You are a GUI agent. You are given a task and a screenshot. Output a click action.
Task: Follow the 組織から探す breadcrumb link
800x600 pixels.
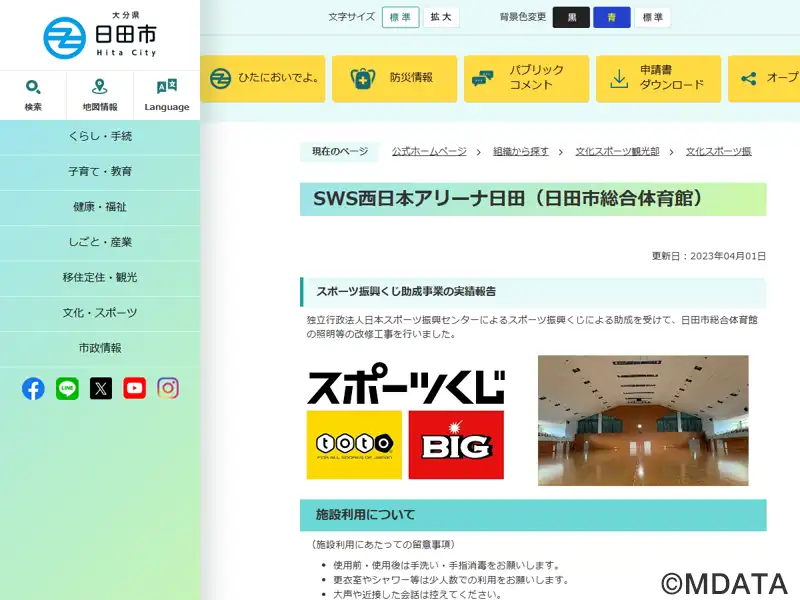click(x=521, y=152)
